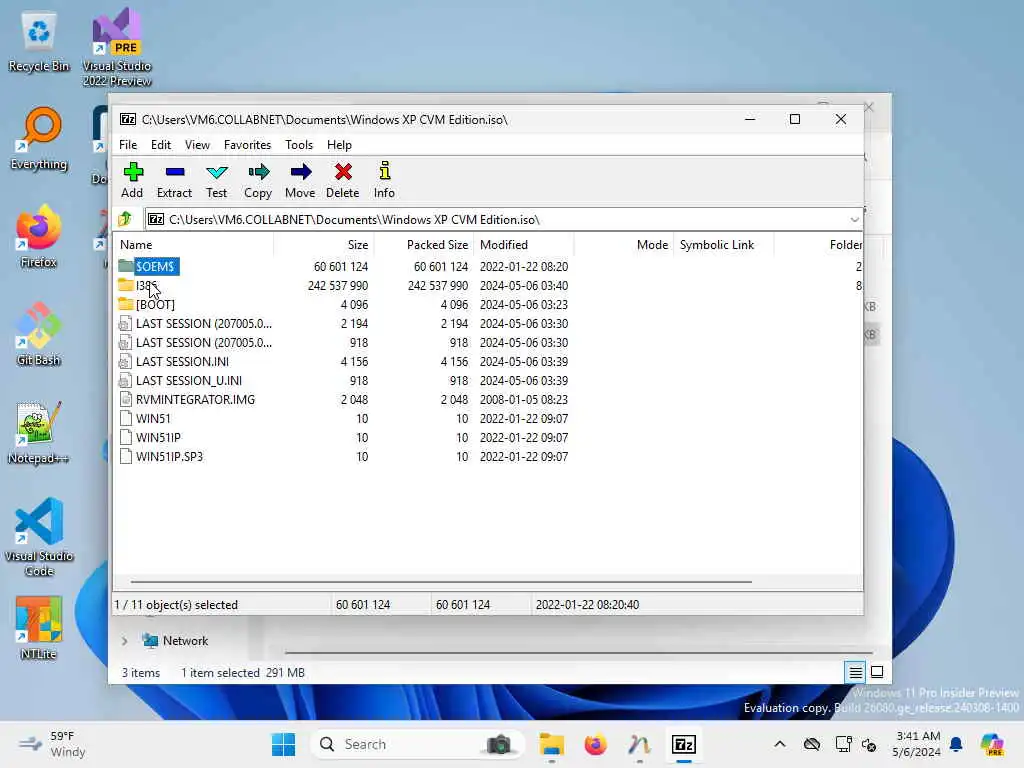The height and width of the screenshot is (768, 1024).
Task: Click the Extract toolbar icon
Action: 174,180
